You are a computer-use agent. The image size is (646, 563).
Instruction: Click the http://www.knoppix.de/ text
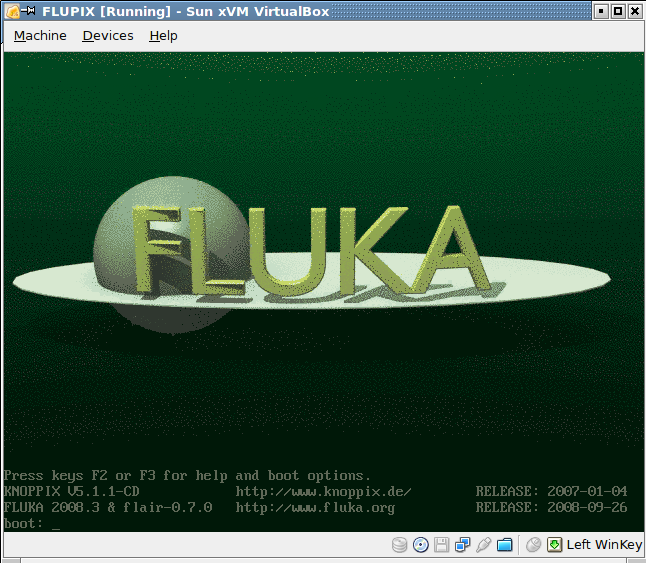(323, 491)
